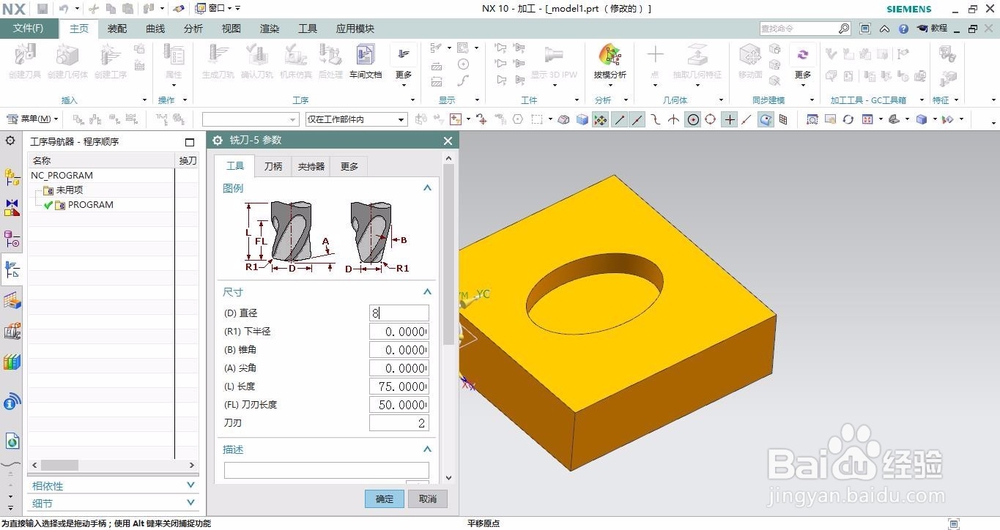Toggle the snap quadrant point circle option

[710, 119]
